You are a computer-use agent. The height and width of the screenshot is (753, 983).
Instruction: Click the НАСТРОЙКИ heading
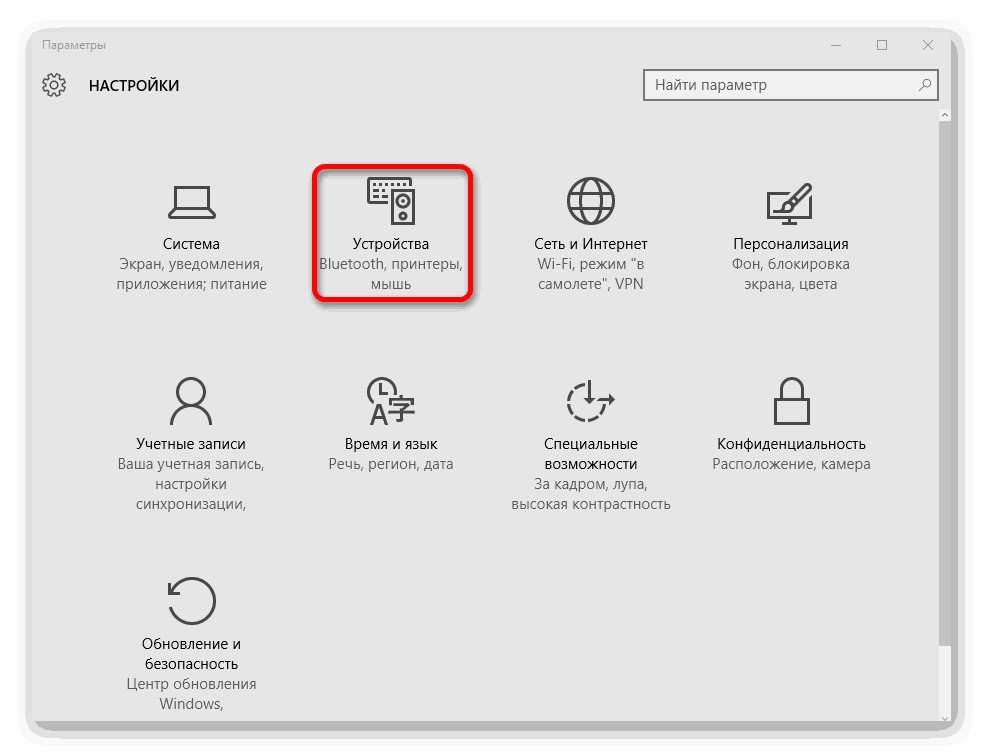point(134,85)
